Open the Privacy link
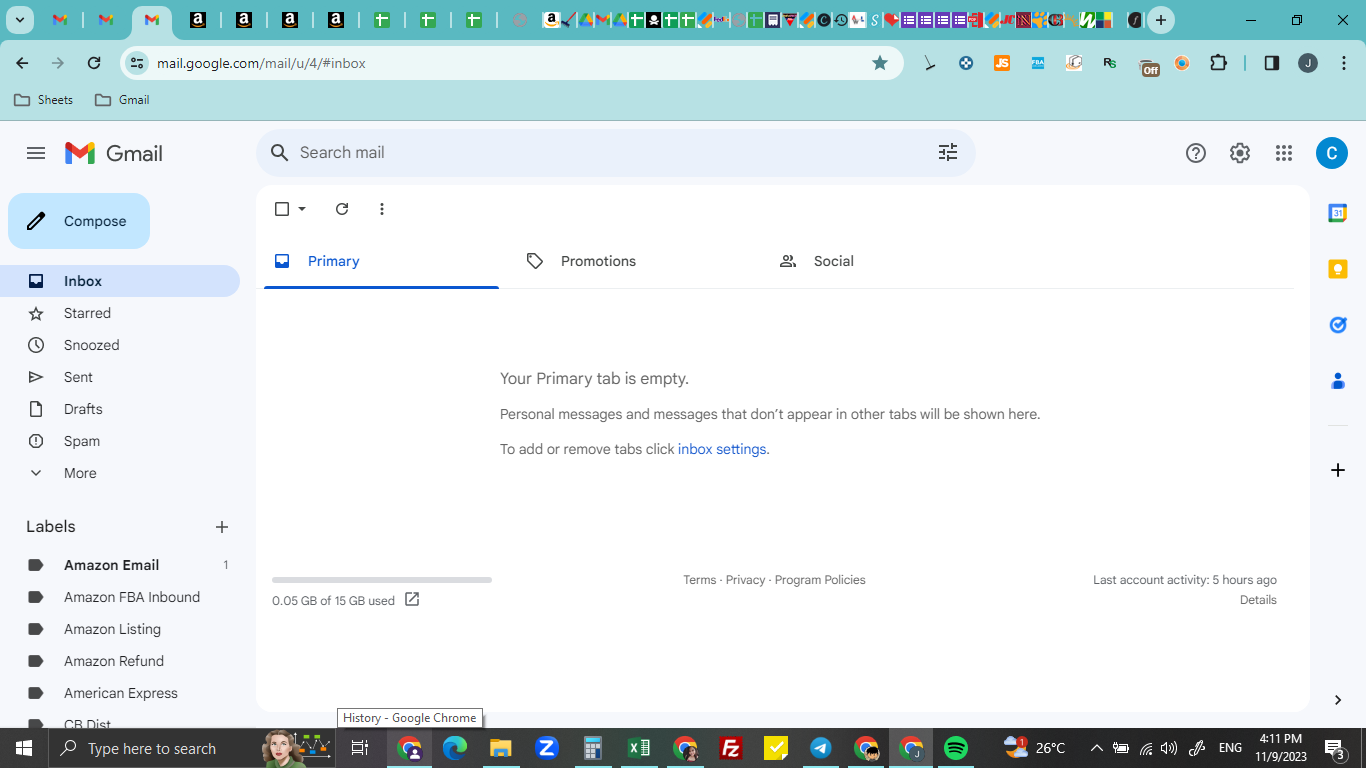 click(x=745, y=580)
